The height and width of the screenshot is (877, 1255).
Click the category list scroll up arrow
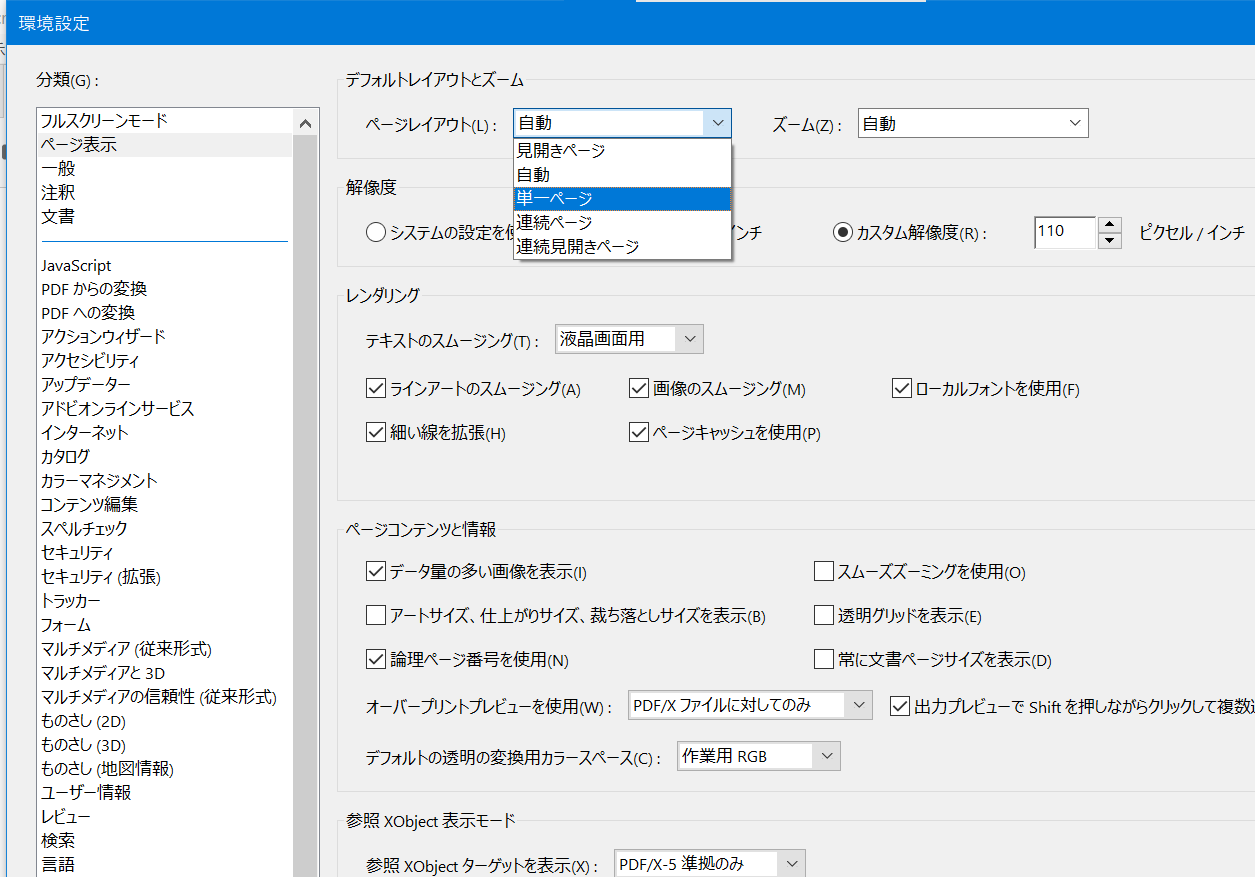(x=306, y=124)
